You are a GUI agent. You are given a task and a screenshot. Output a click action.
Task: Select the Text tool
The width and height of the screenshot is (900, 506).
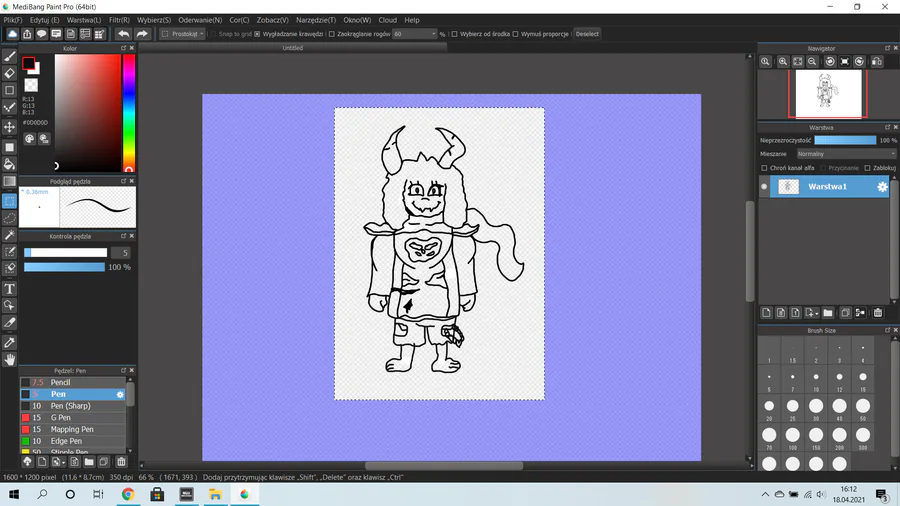(9, 289)
